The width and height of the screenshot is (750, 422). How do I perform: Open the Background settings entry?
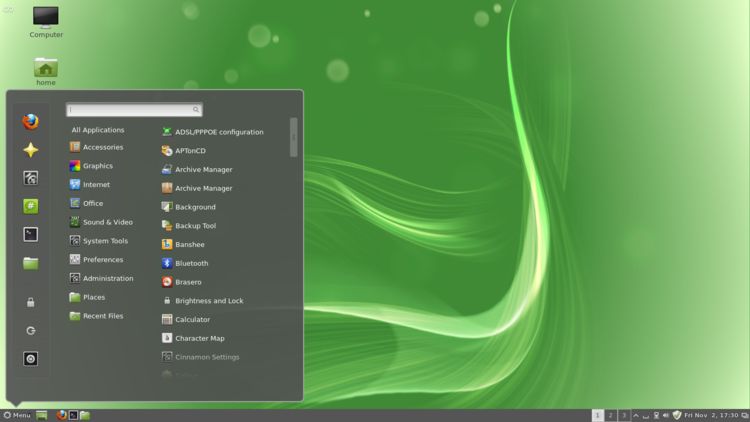click(x=189, y=207)
